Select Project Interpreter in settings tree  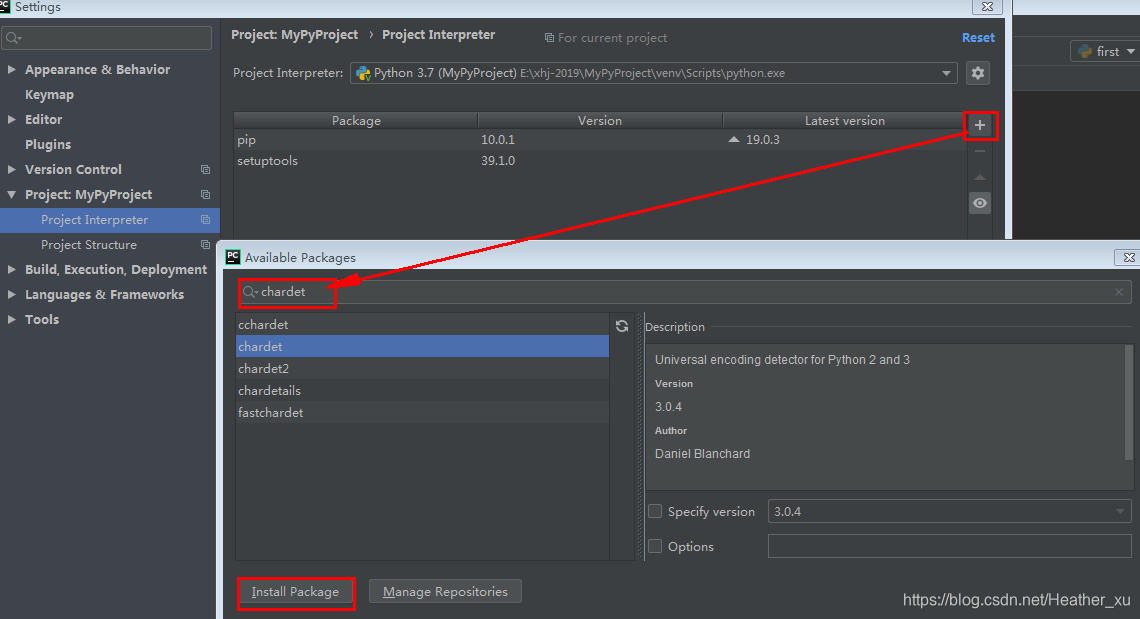pos(109,220)
